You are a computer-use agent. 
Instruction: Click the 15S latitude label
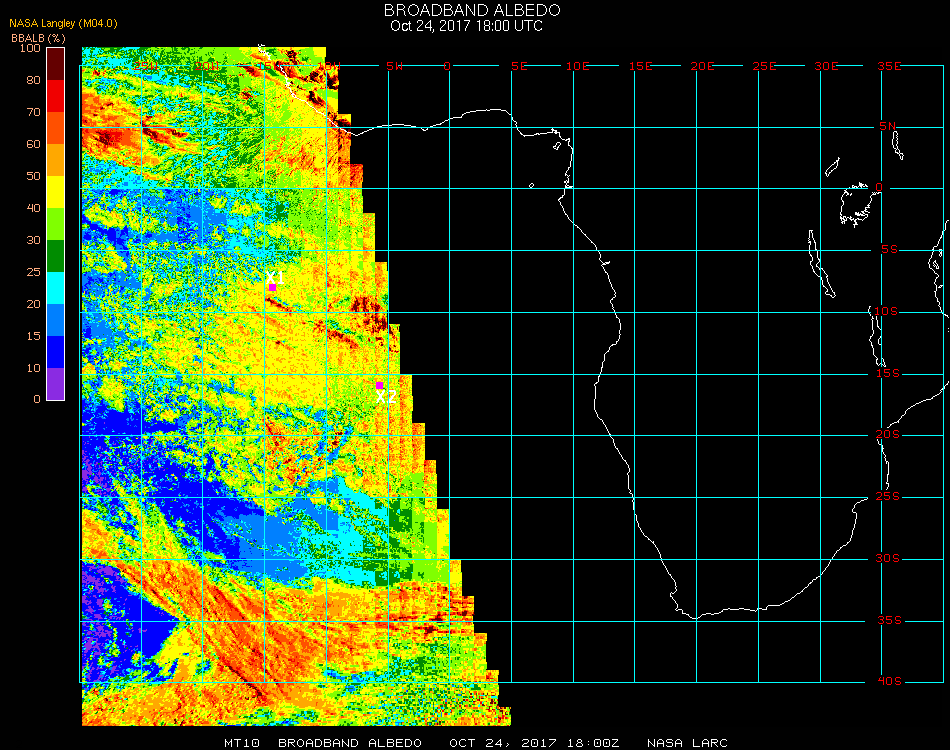(888, 373)
